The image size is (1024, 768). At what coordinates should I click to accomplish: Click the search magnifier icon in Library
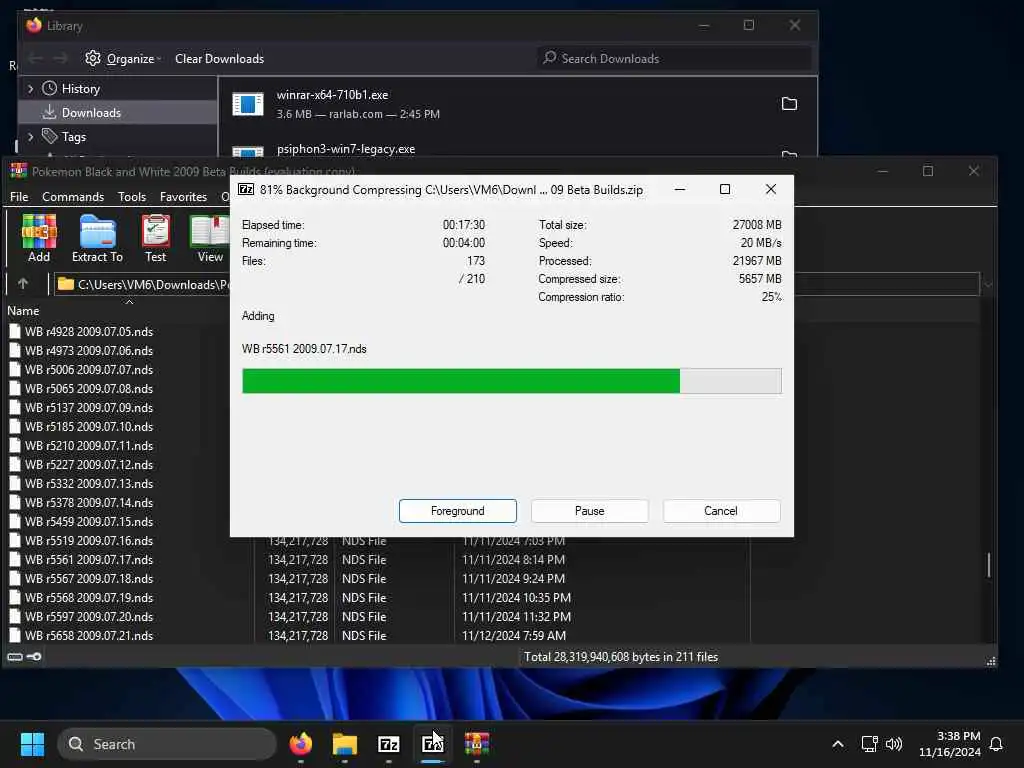point(550,58)
